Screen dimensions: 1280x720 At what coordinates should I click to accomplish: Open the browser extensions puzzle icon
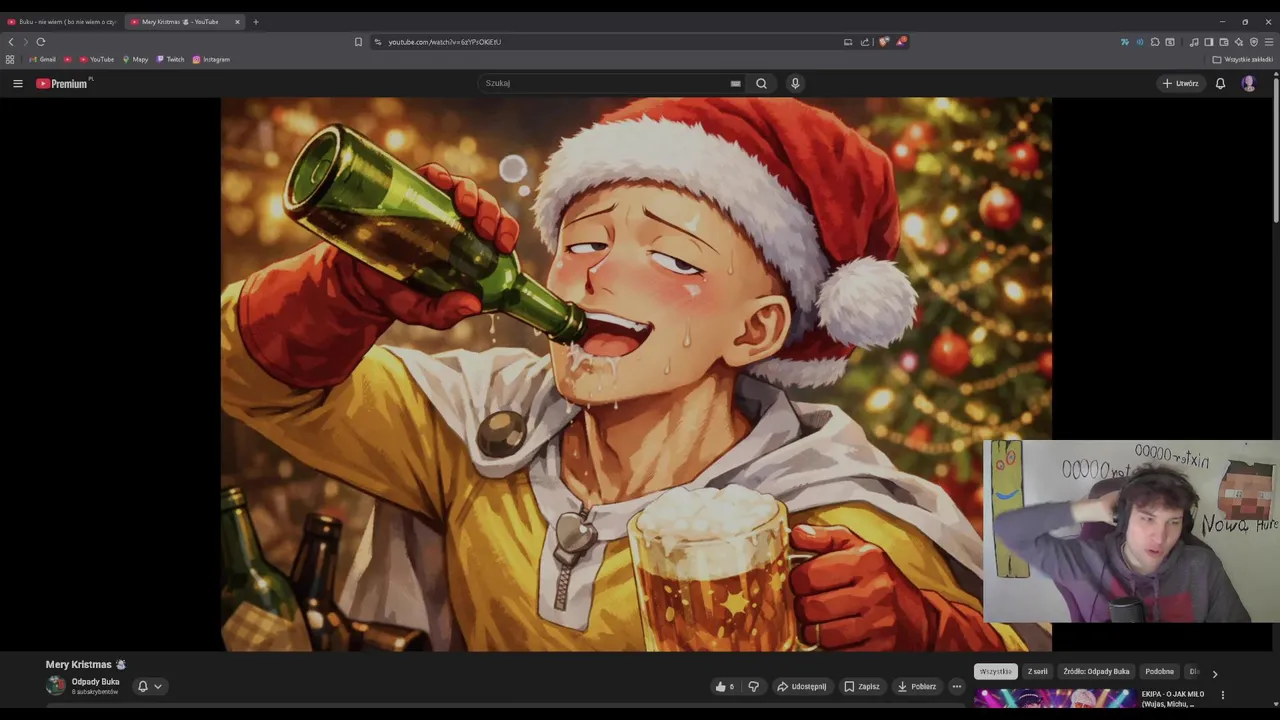(x=1155, y=42)
